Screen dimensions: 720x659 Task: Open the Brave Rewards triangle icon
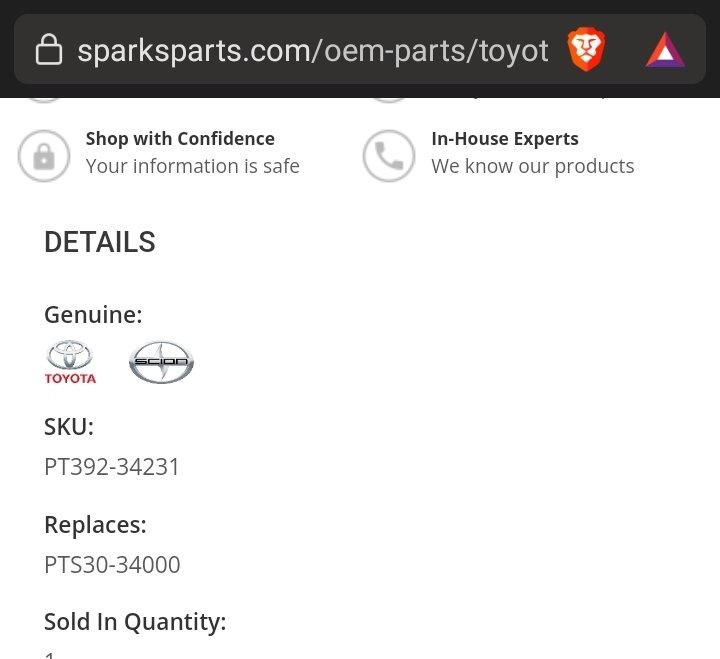pyautogui.click(x=665, y=50)
